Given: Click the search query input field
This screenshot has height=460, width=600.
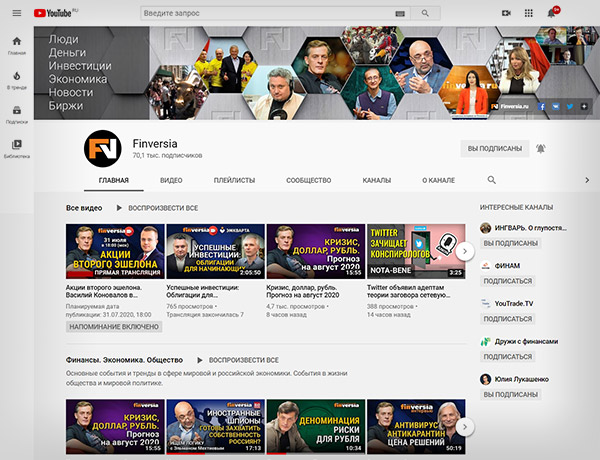Looking at the screenshot, I should 260,13.
